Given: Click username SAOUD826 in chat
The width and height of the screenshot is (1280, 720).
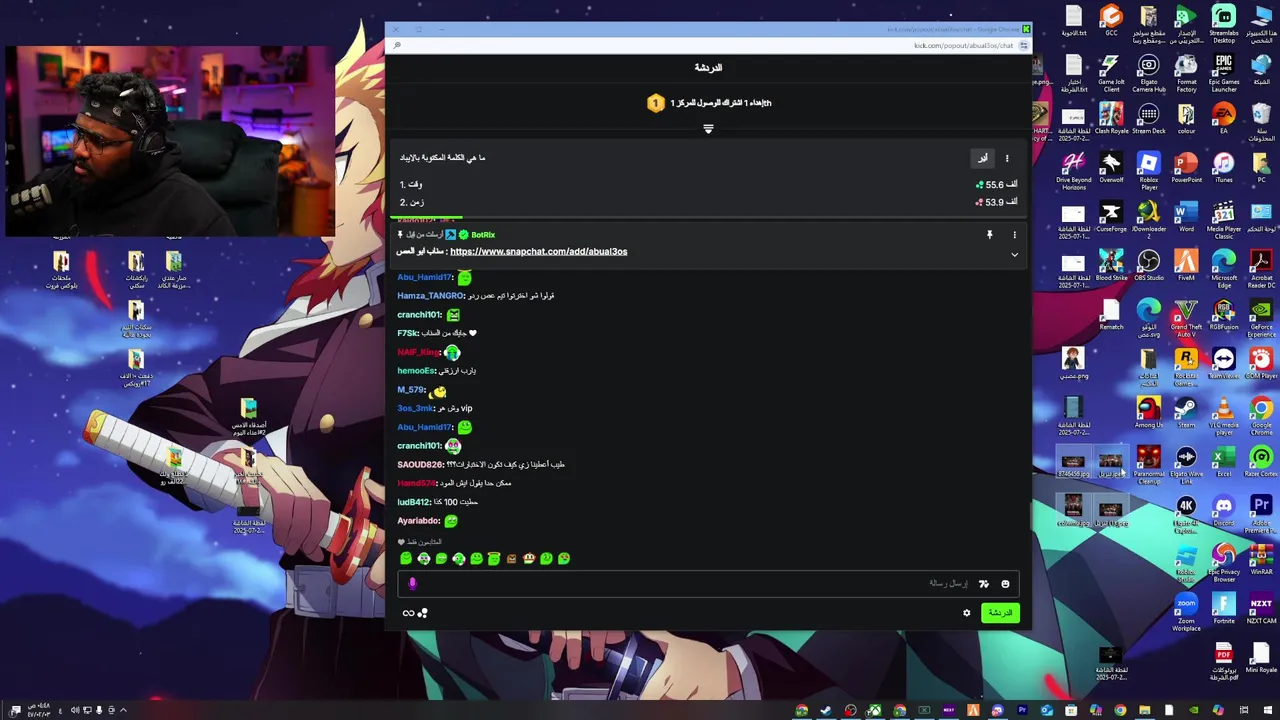Looking at the screenshot, I should point(420,465).
